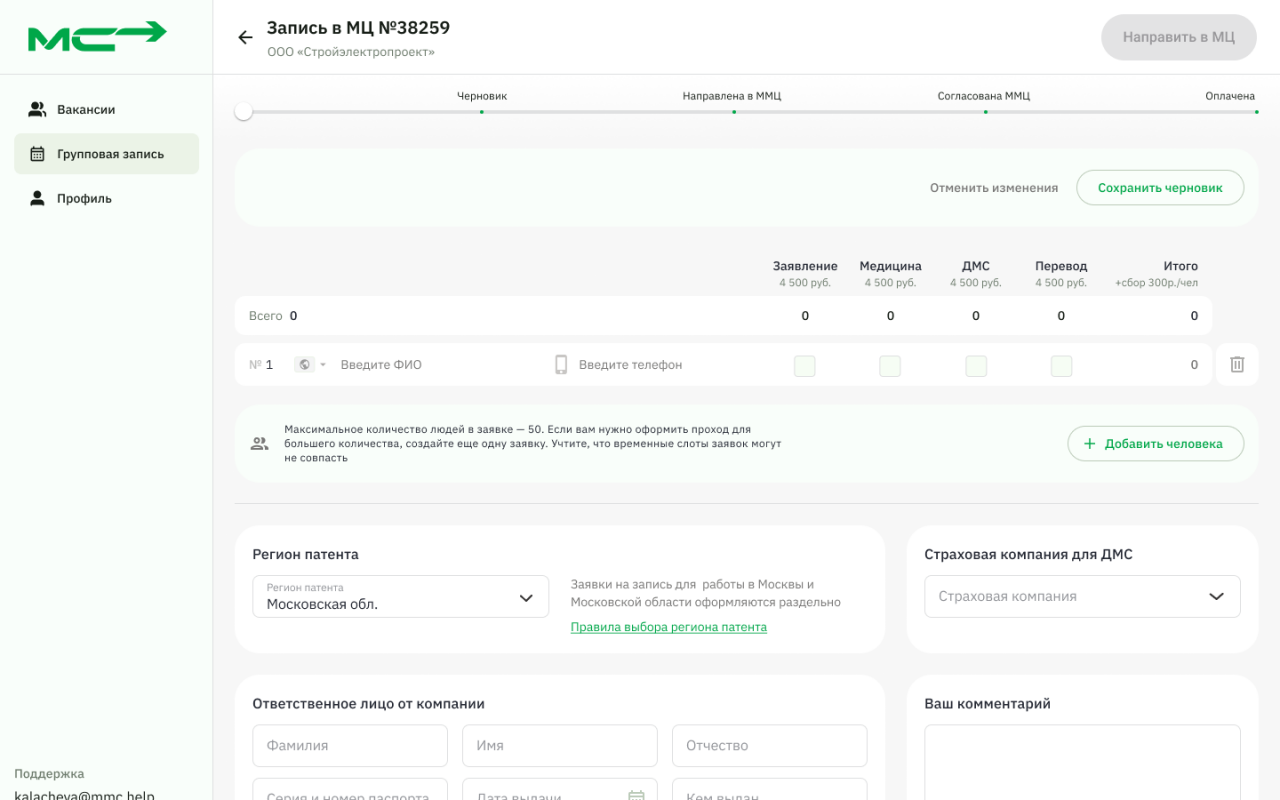The width and height of the screenshot is (1280, 800).
Task: Click the group icon beside the limit notice
Action: 260,444
